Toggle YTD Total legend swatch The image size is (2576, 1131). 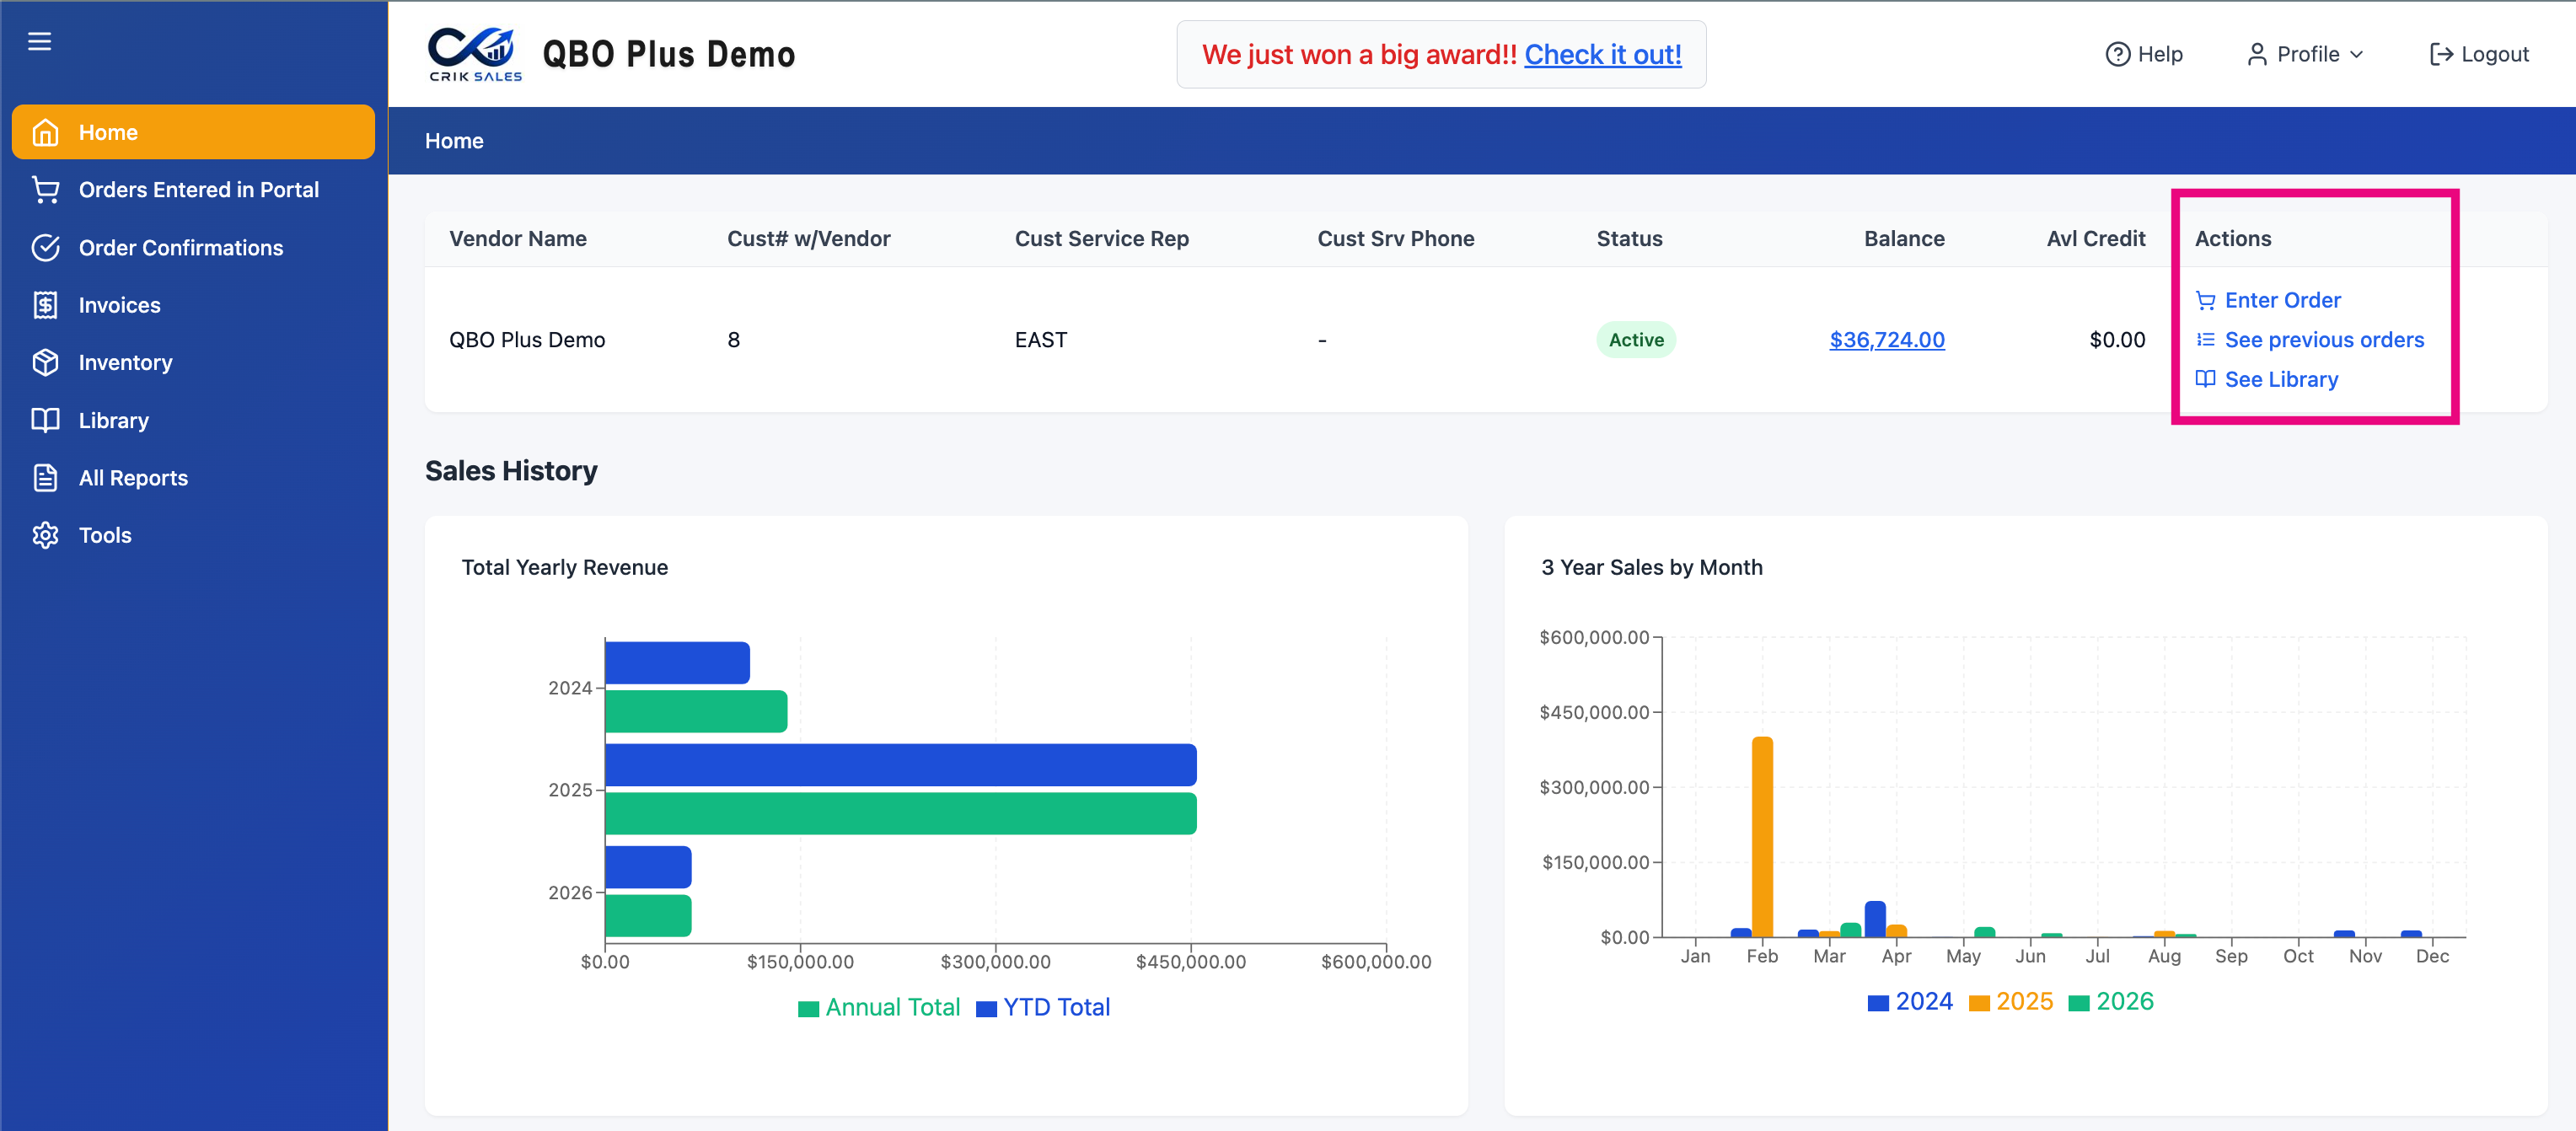[986, 1008]
